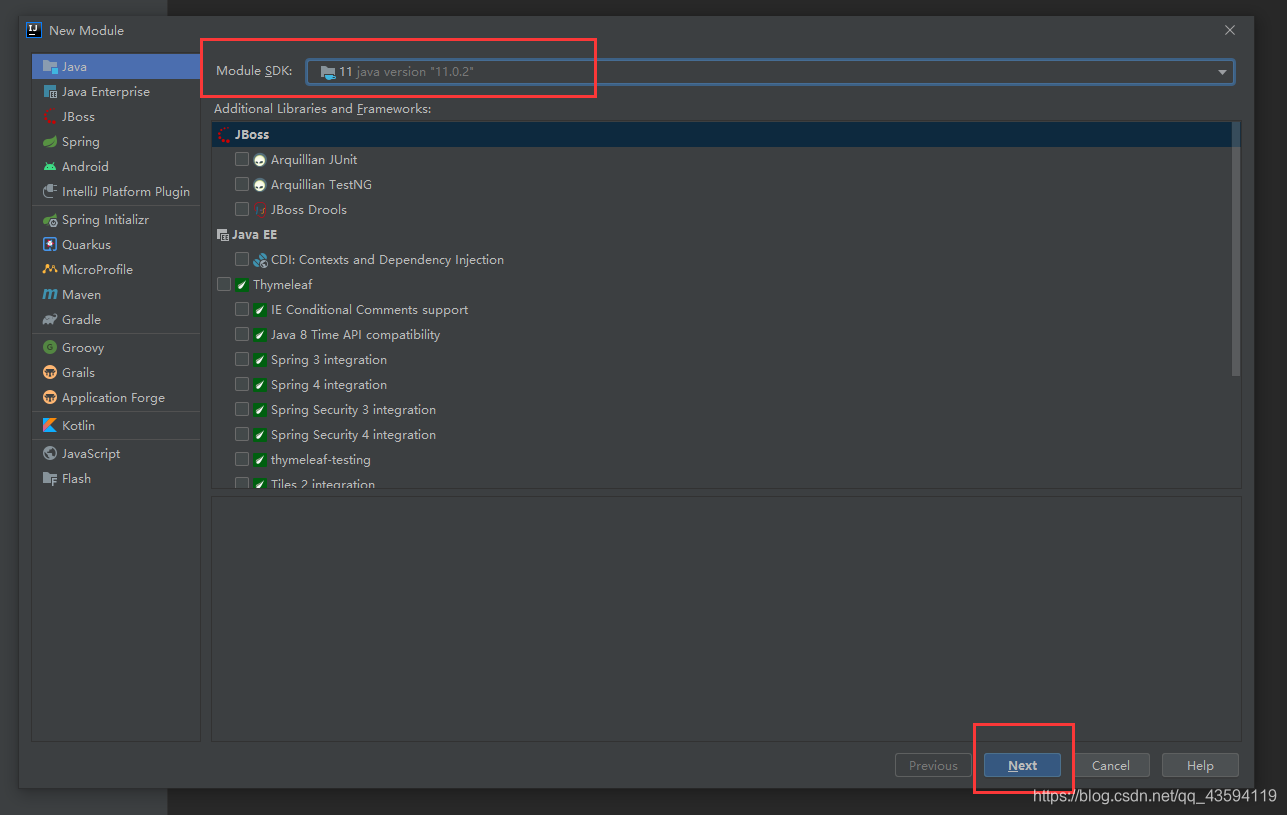Click the Application Forge icon
The height and width of the screenshot is (815, 1287).
pos(50,398)
